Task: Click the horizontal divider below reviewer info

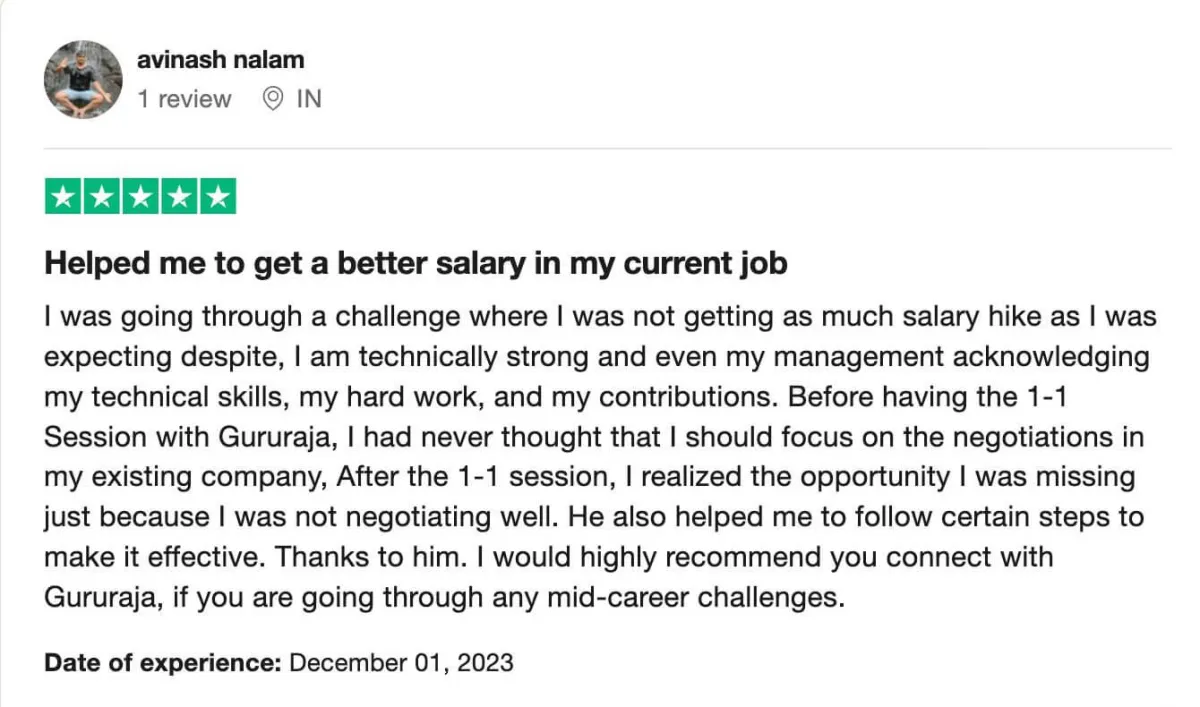Action: tap(608, 149)
